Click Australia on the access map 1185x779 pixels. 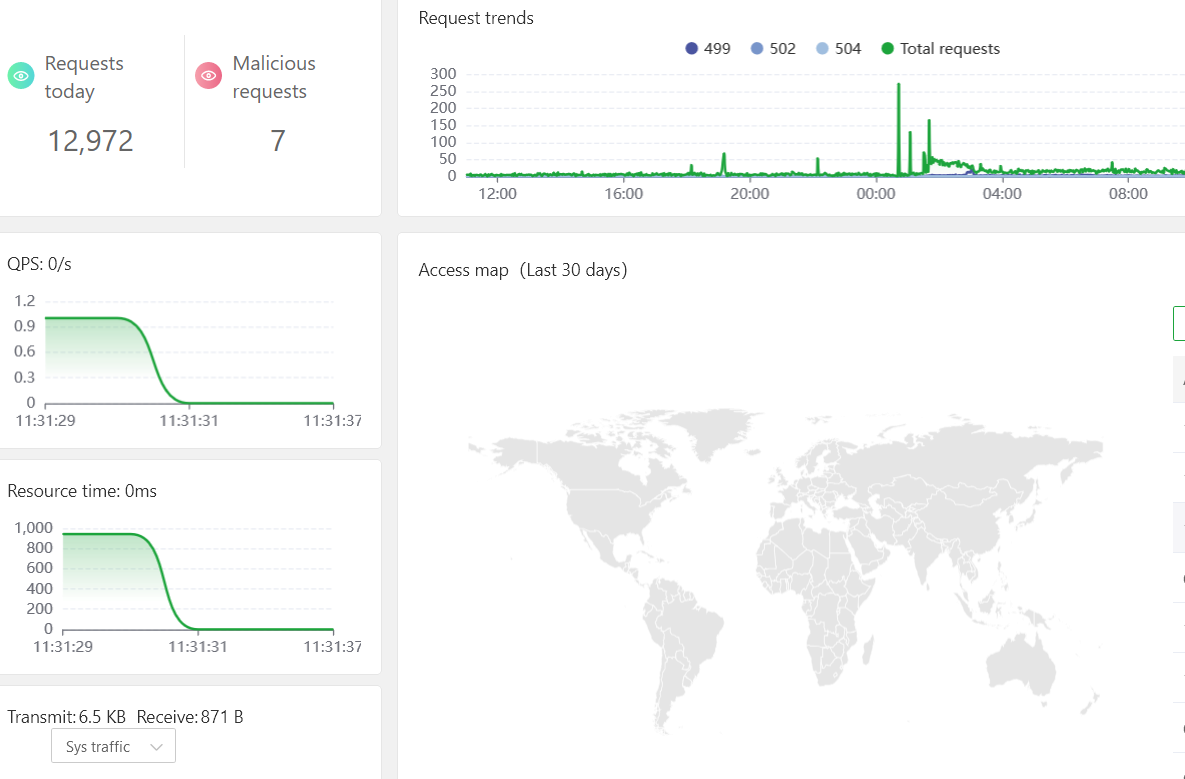tap(1022, 660)
